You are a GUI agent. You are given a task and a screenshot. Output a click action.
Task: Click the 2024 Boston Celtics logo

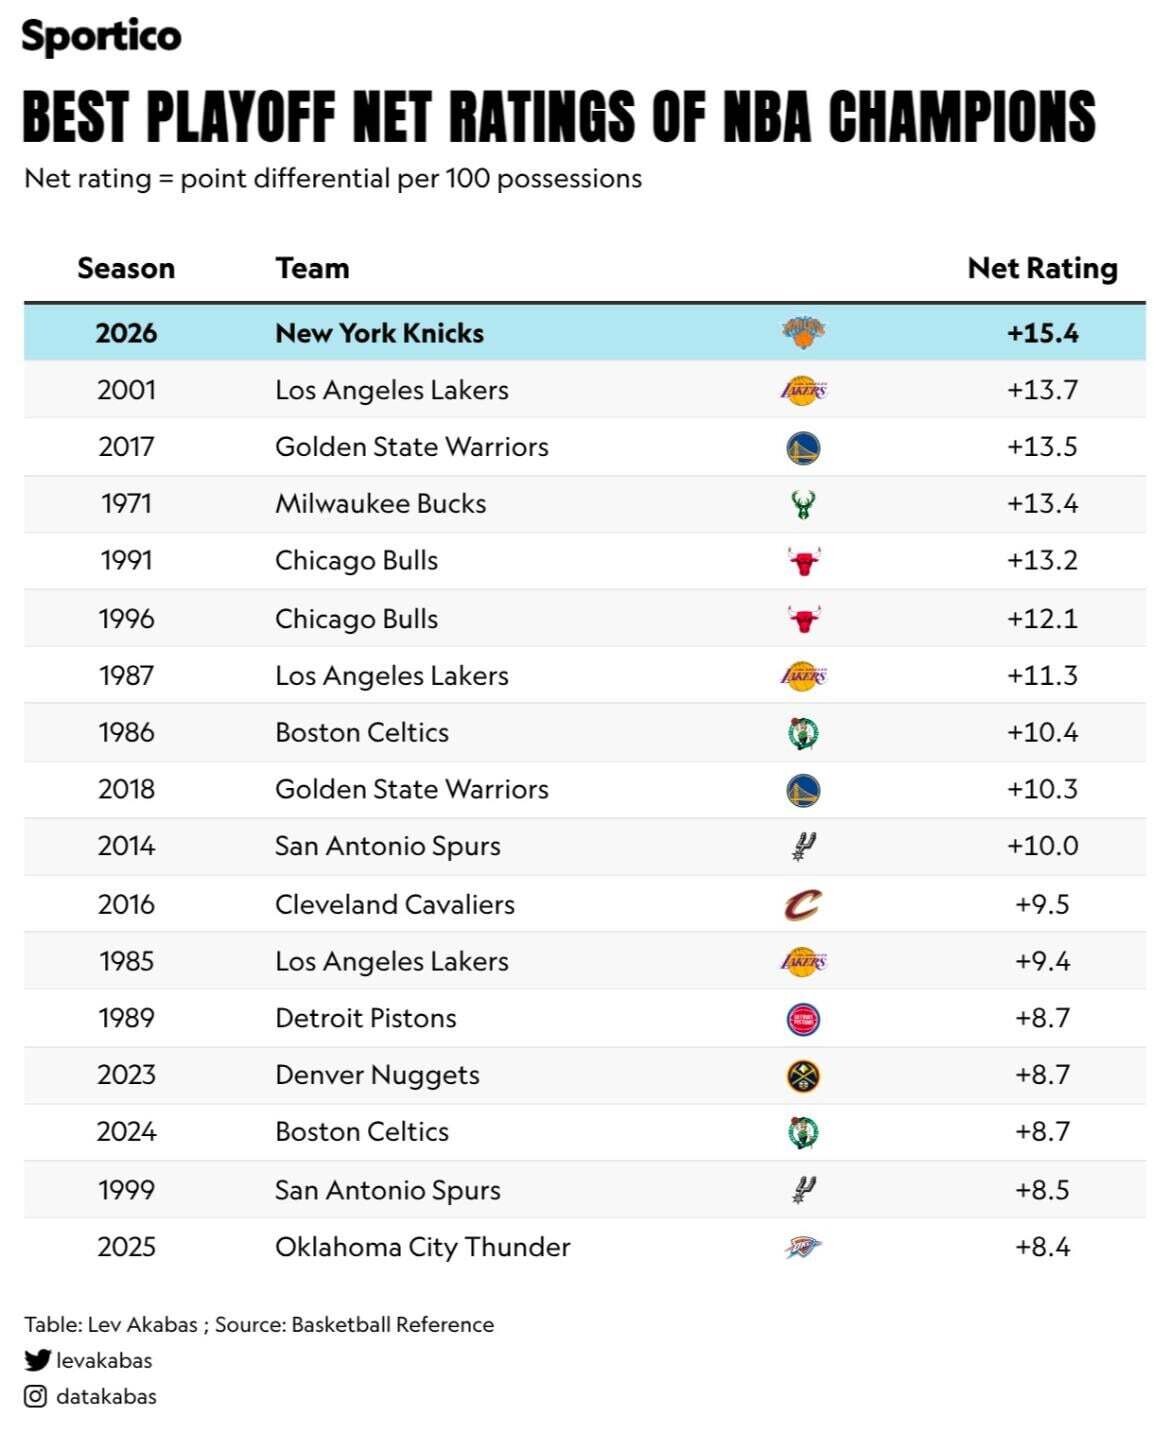click(x=803, y=1133)
